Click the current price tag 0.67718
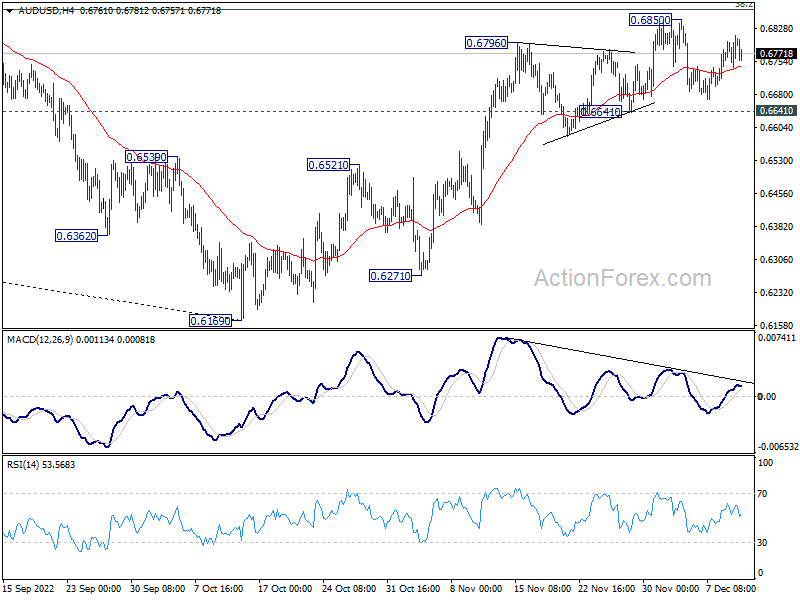 click(776, 54)
